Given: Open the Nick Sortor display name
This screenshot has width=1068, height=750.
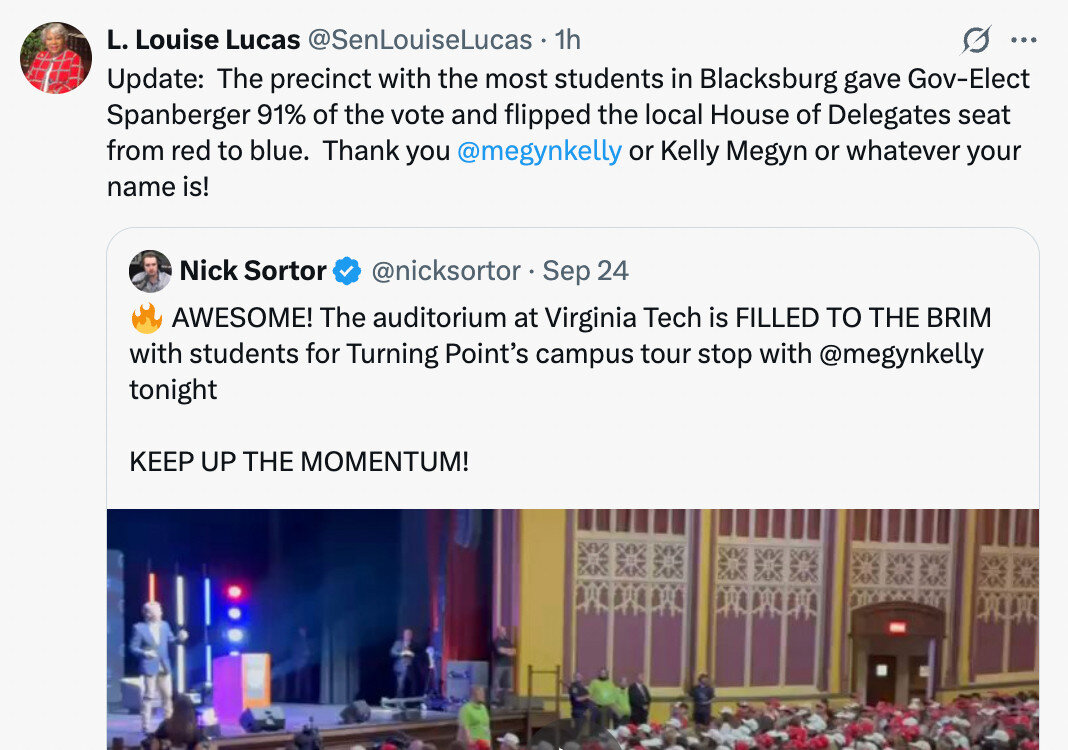Looking at the screenshot, I should 253,271.
